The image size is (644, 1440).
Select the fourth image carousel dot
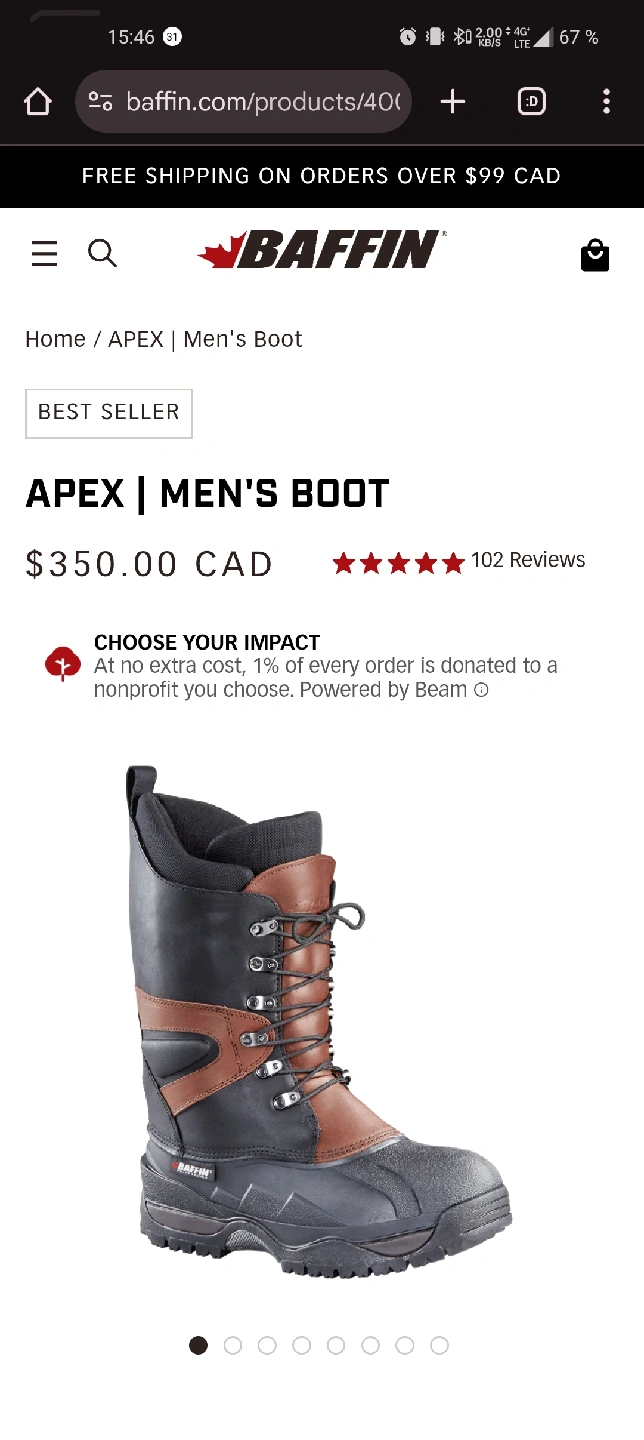point(301,1345)
